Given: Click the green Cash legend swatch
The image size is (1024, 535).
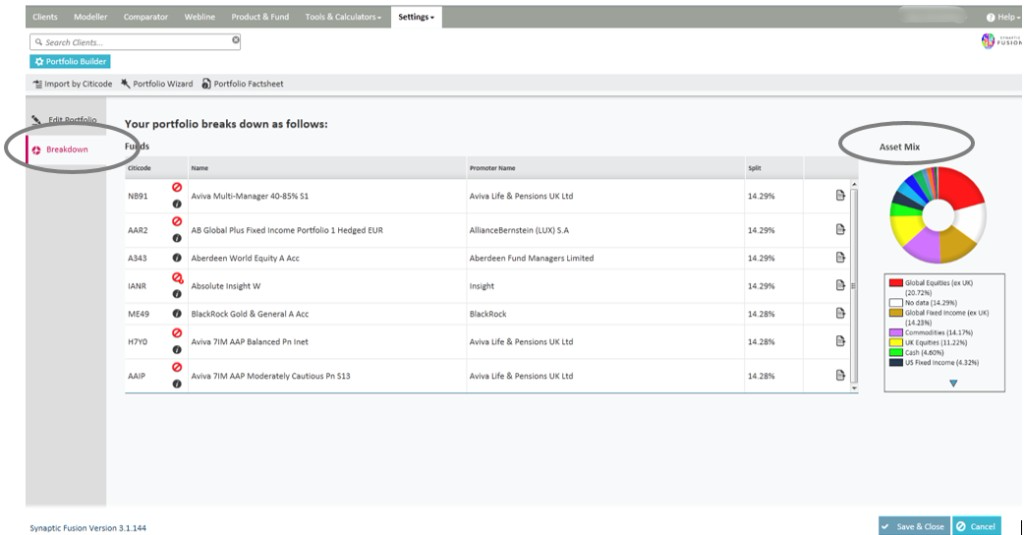Looking at the screenshot, I should click(895, 352).
